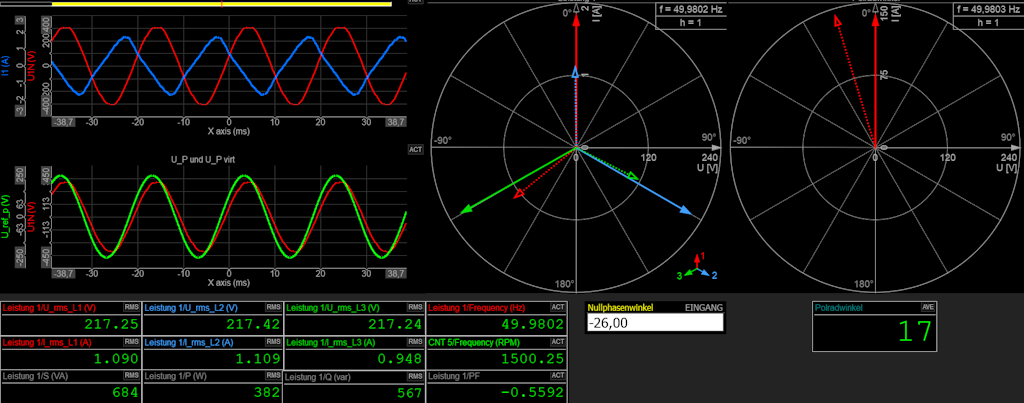Click the Nullphasenwinkel input field showing -26,00
The image size is (1024, 403).
(655, 323)
